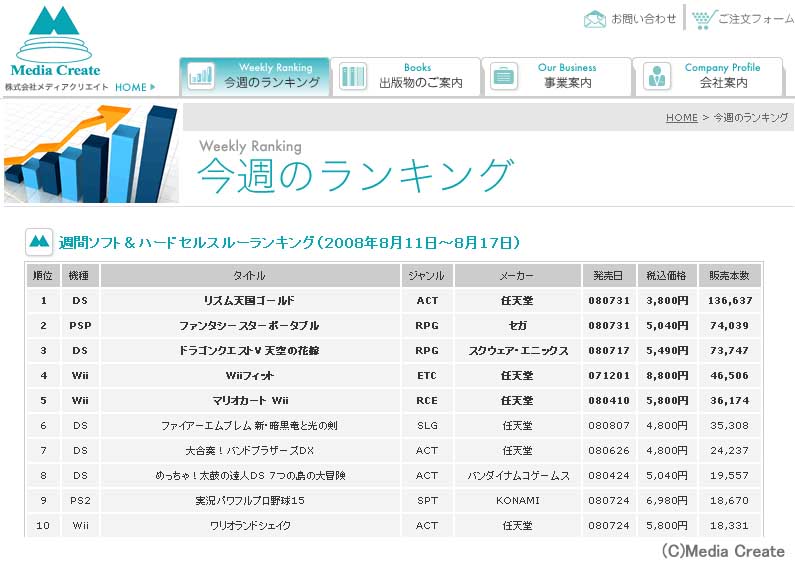Viewport: 795px width, 562px height.
Task: Click price 8,800円 cell
Action: point(667,376)
